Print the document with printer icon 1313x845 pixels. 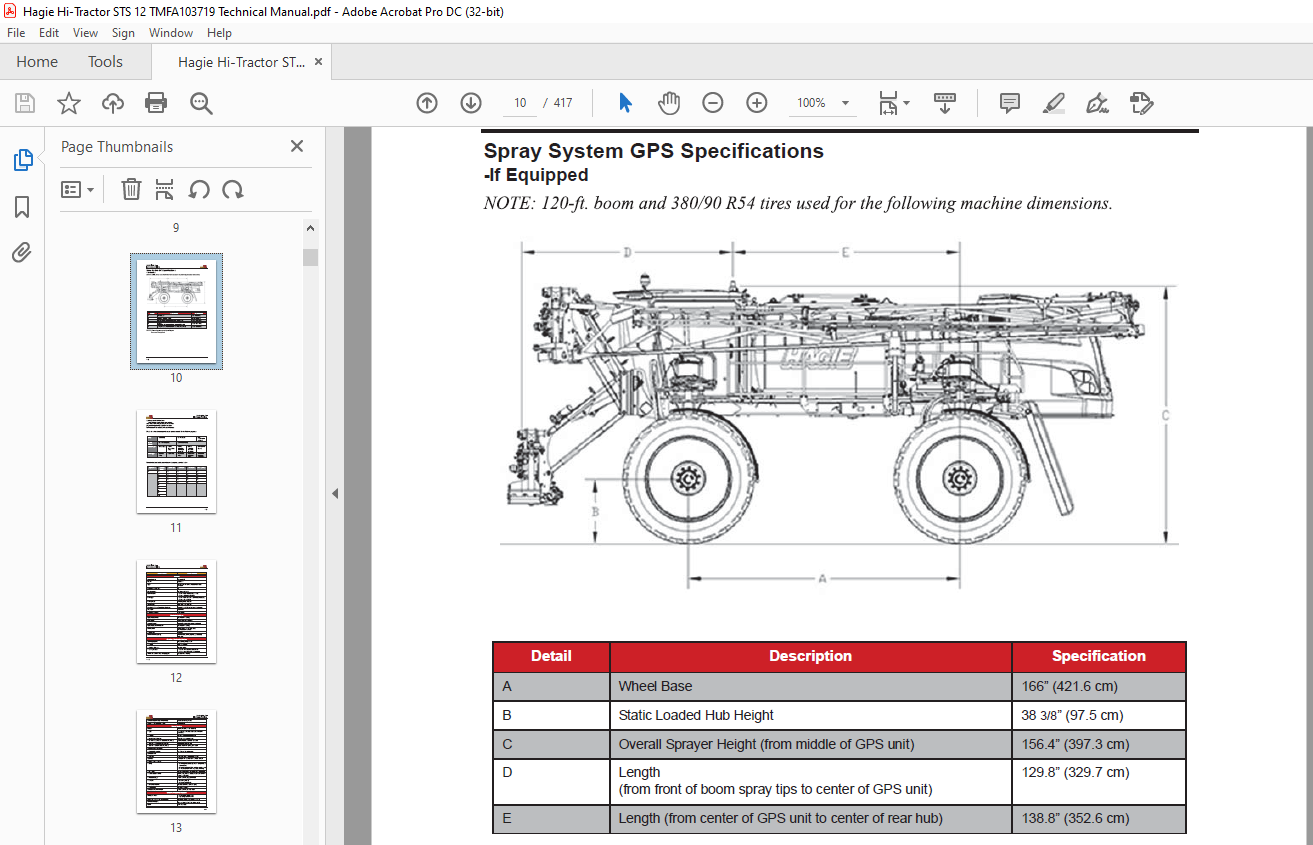click(156, 103)
